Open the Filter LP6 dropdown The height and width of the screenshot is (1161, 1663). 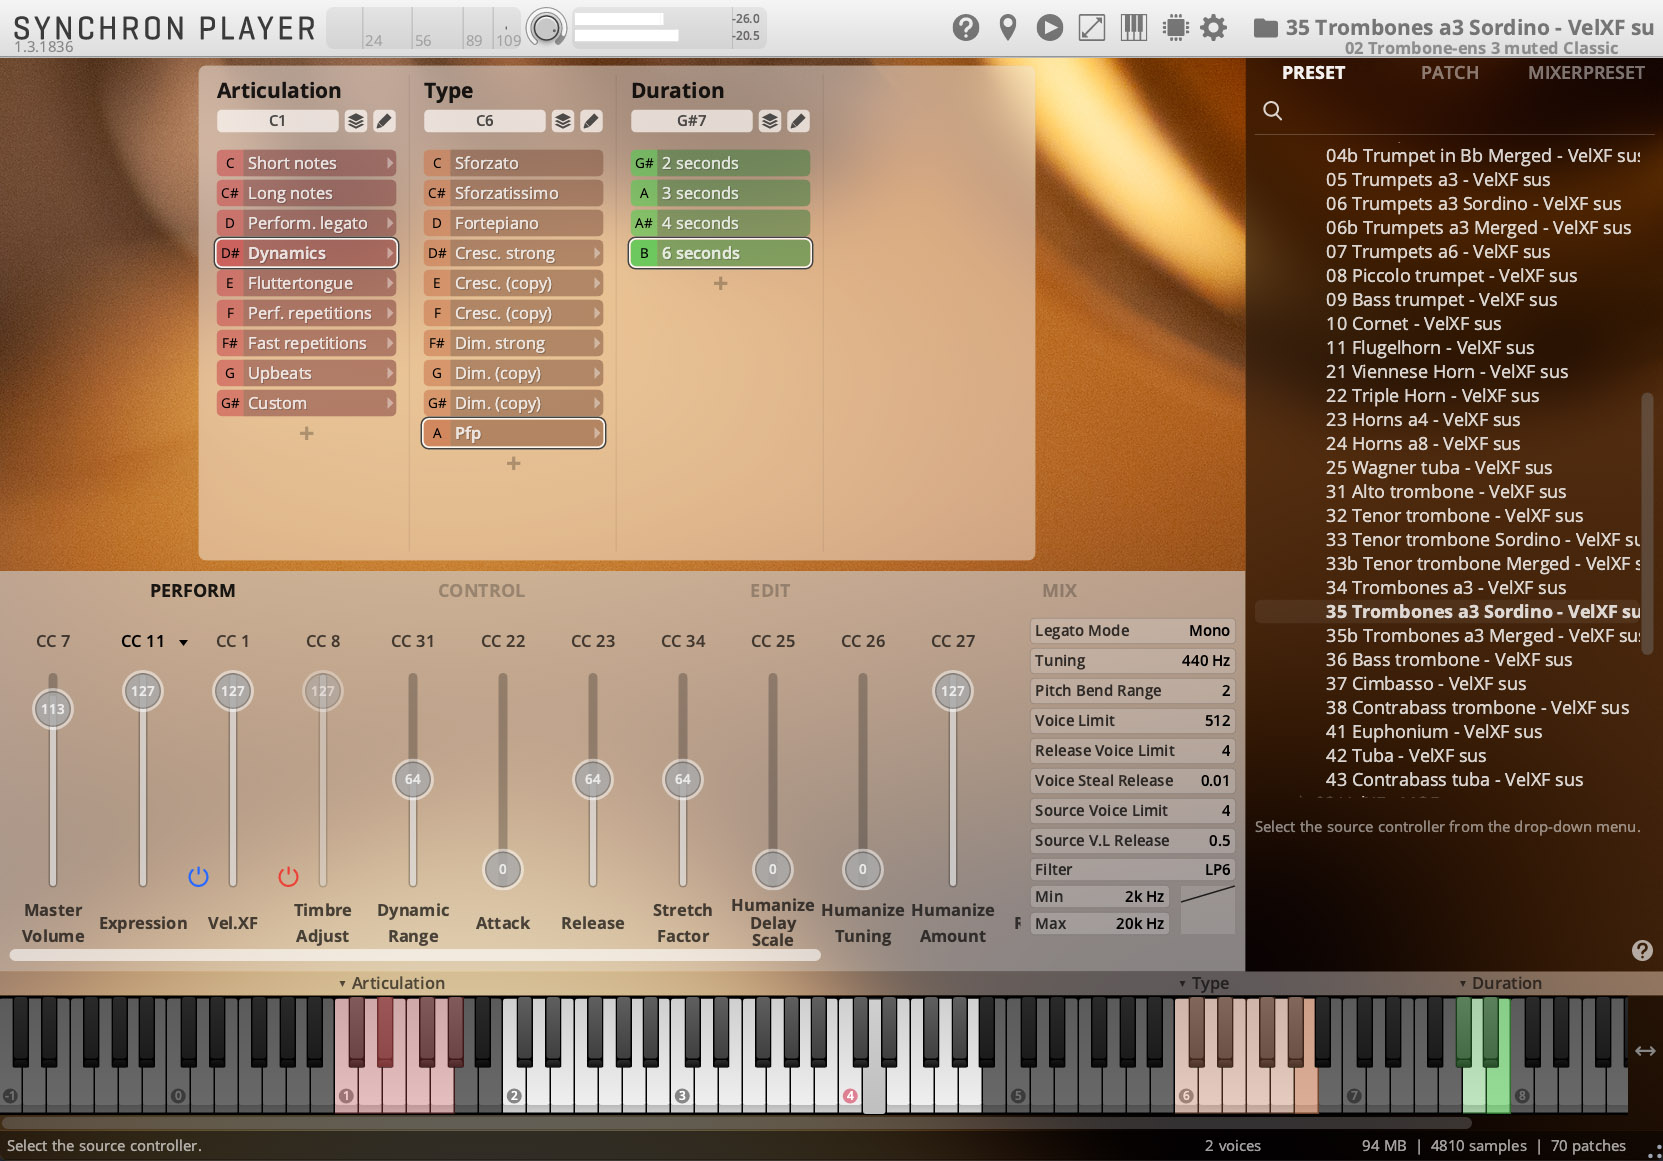pos(1132,870)
